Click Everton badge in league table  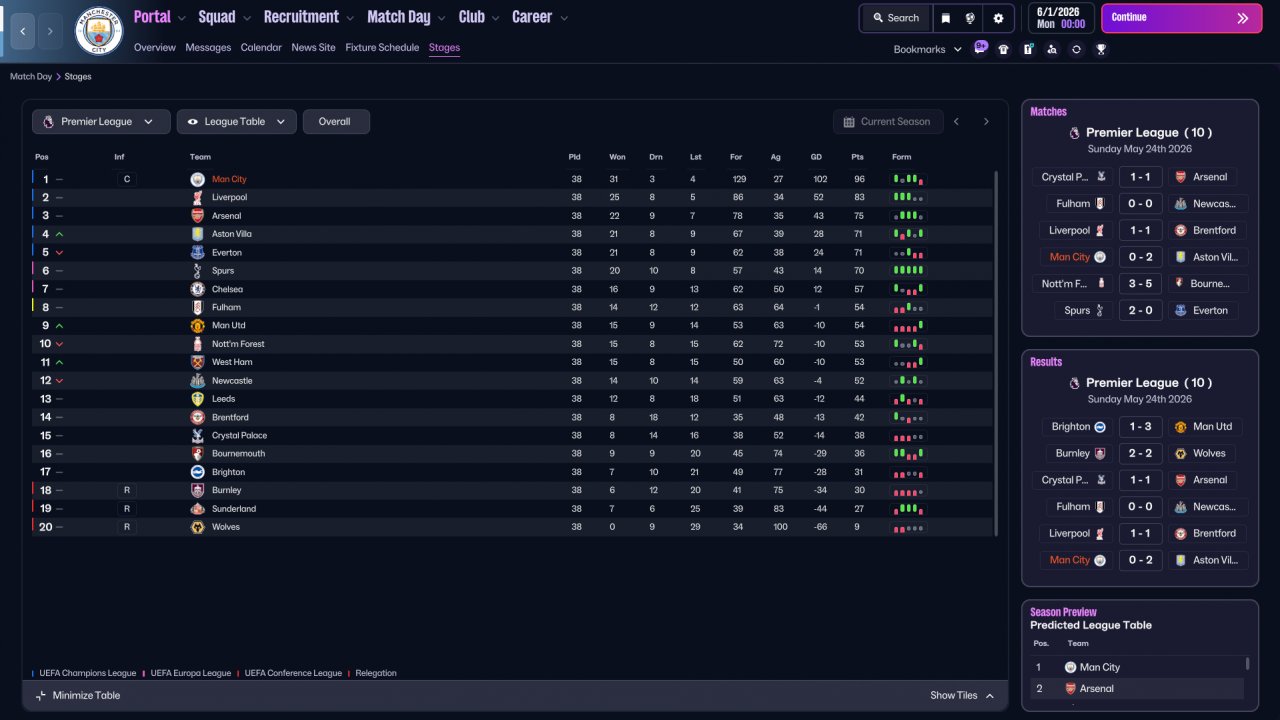197,252
